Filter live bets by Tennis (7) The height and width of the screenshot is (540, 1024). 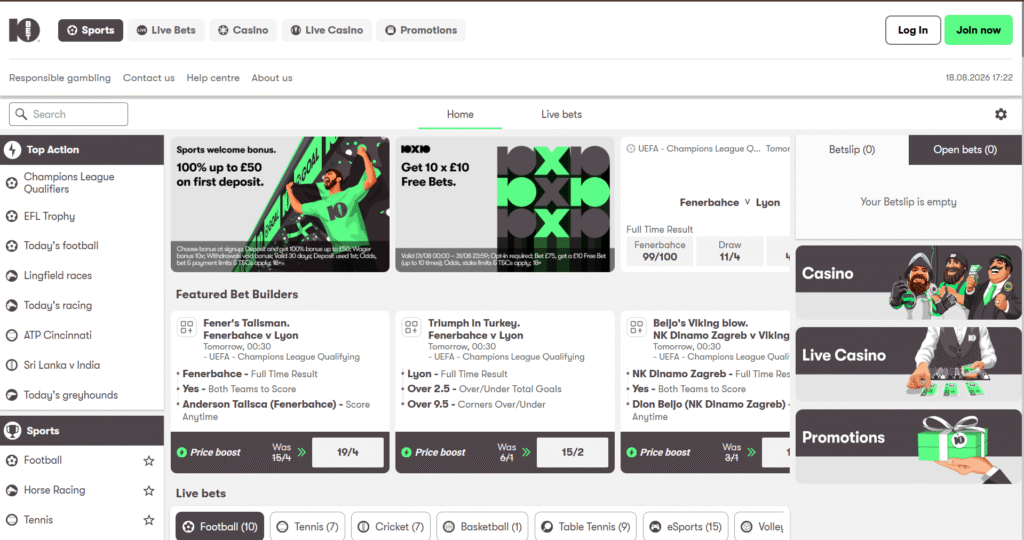308,527
